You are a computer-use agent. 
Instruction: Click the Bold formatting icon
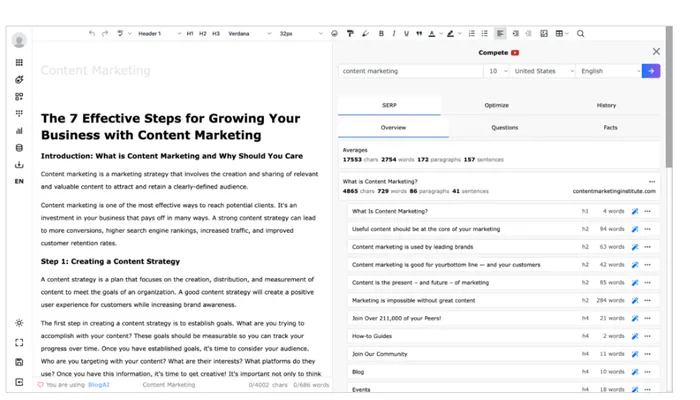(381, 34)
